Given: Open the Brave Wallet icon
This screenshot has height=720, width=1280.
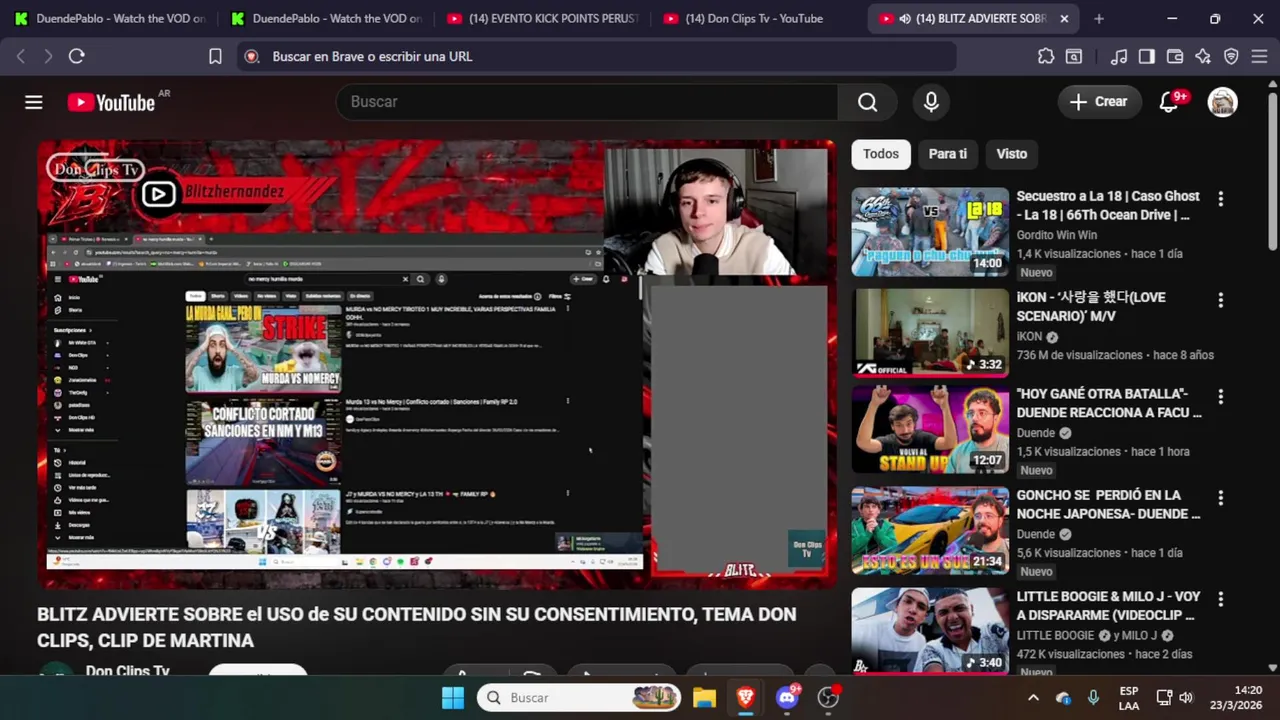Looking at the screenshot, I should click(1175, 56).
